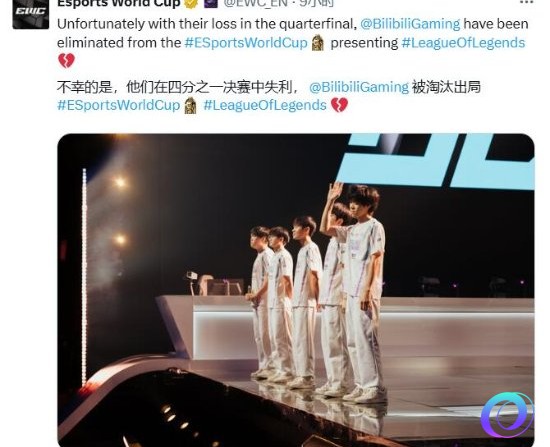Click the trophy emoji in the Chinese hashtag line
The image size is (550, 447).
click(x=190, y=105)
